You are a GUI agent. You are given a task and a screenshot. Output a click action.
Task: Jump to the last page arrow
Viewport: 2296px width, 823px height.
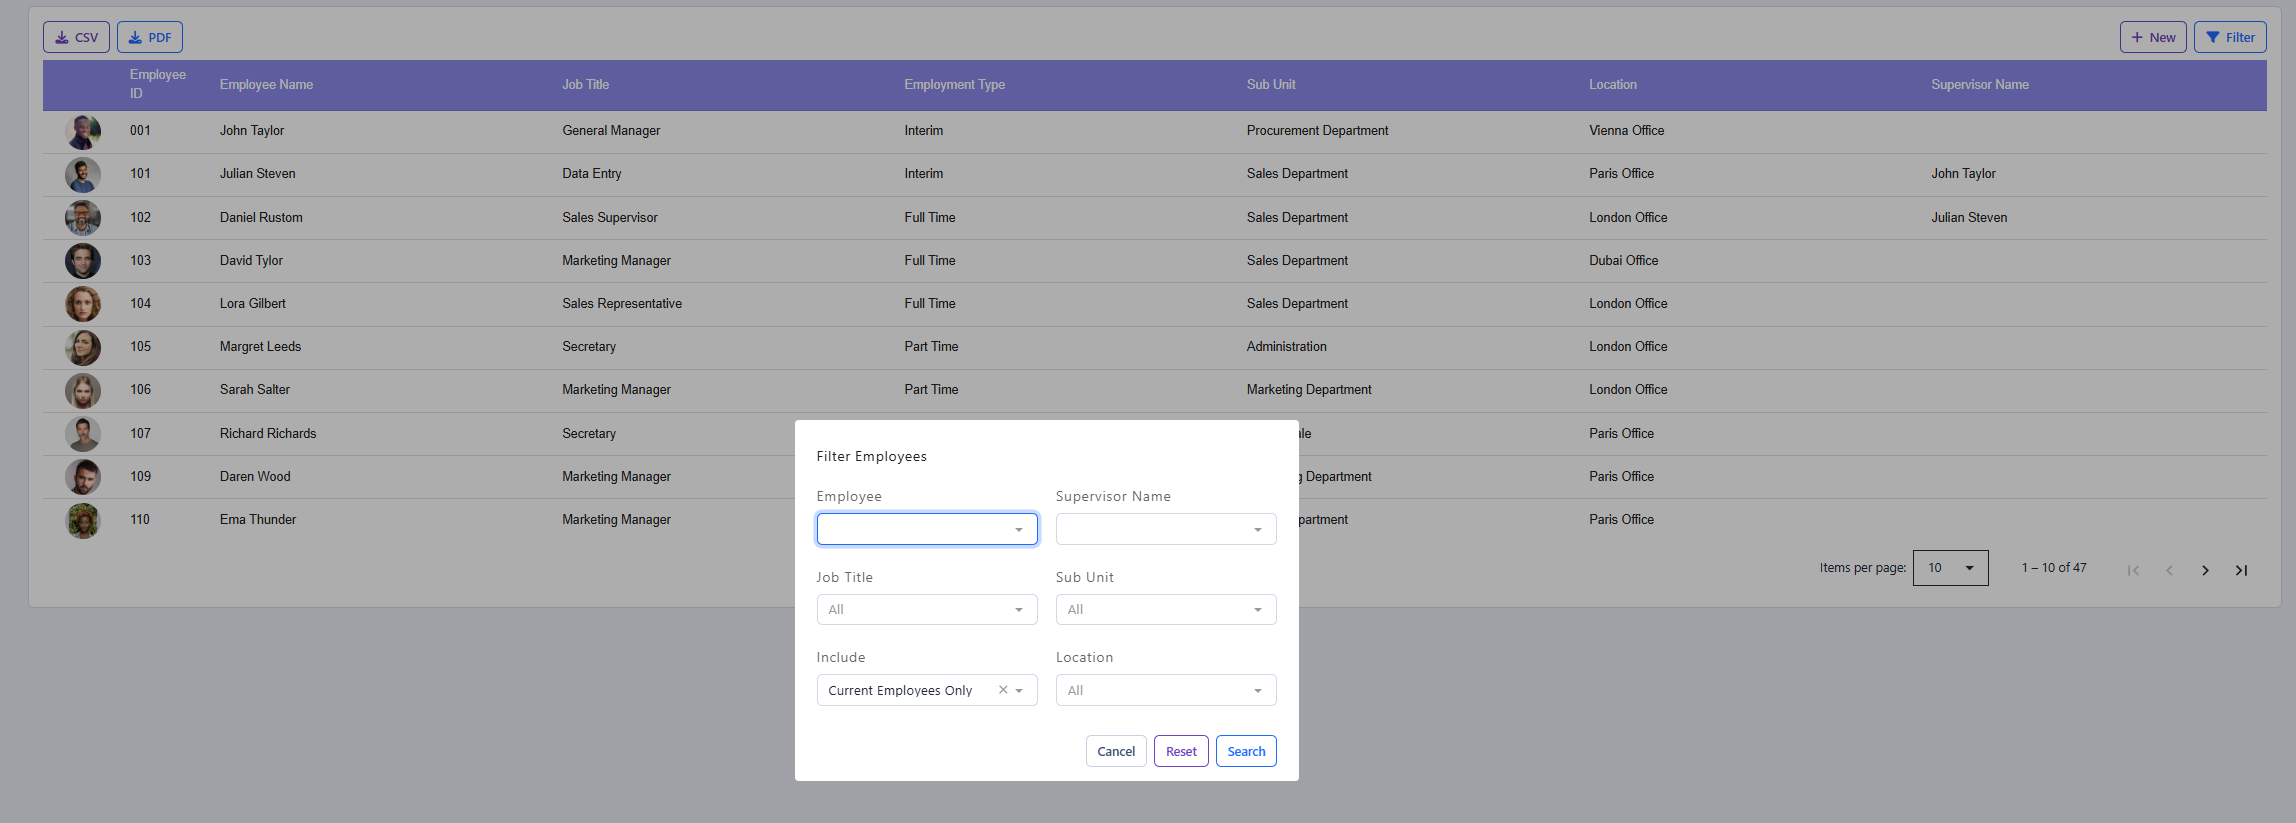[x=2241, y=570]
